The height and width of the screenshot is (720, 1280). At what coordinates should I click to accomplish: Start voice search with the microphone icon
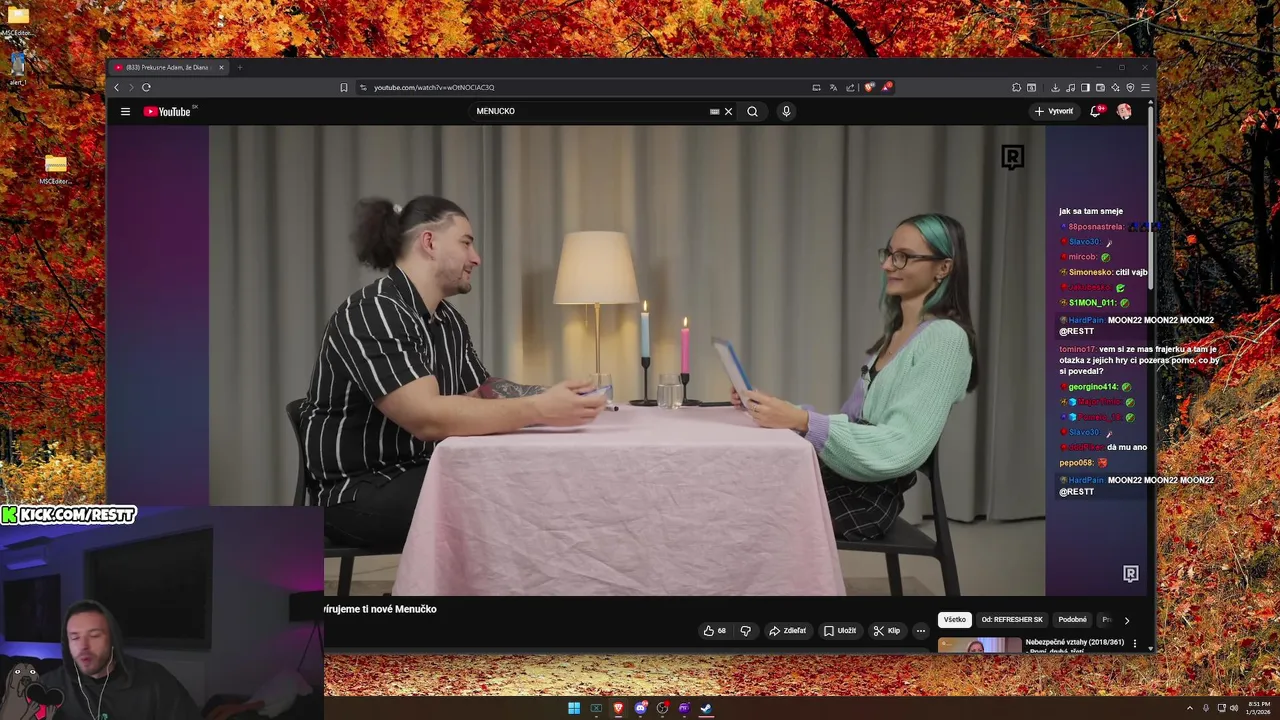click(786, 111)
